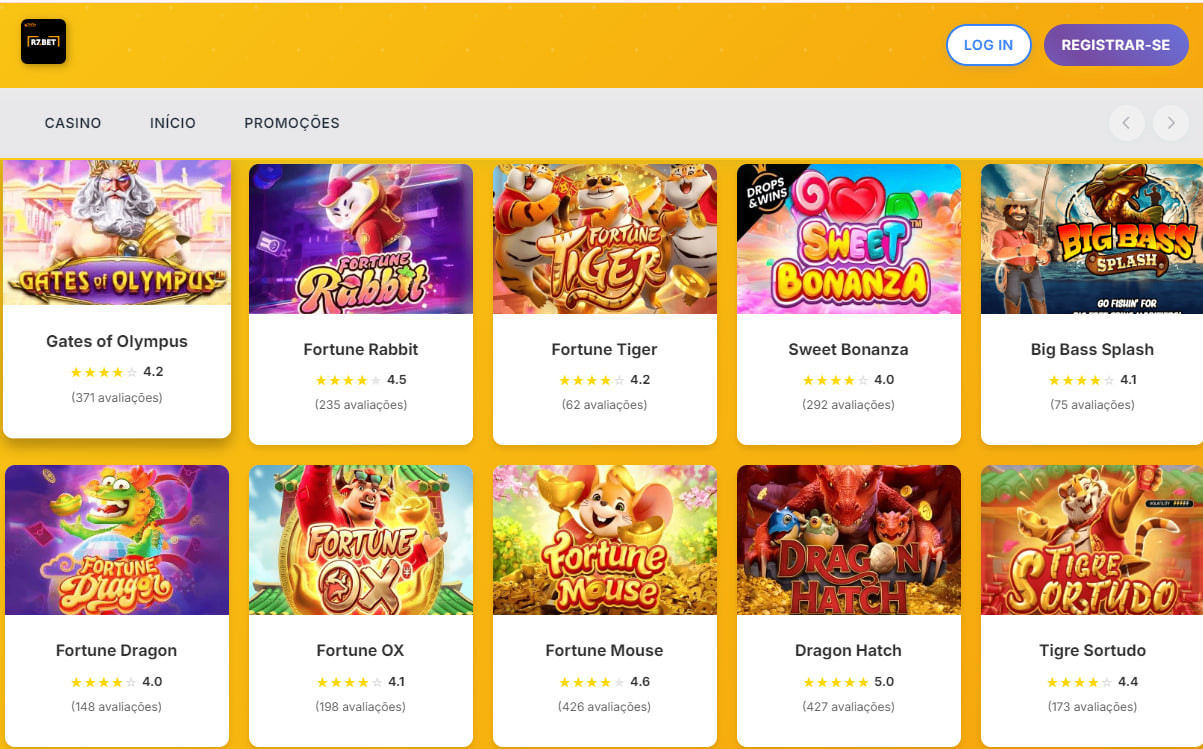The image size is (1203, 749).
Task: Go to the CASINO menu item
Action: (x=73, y=123)
